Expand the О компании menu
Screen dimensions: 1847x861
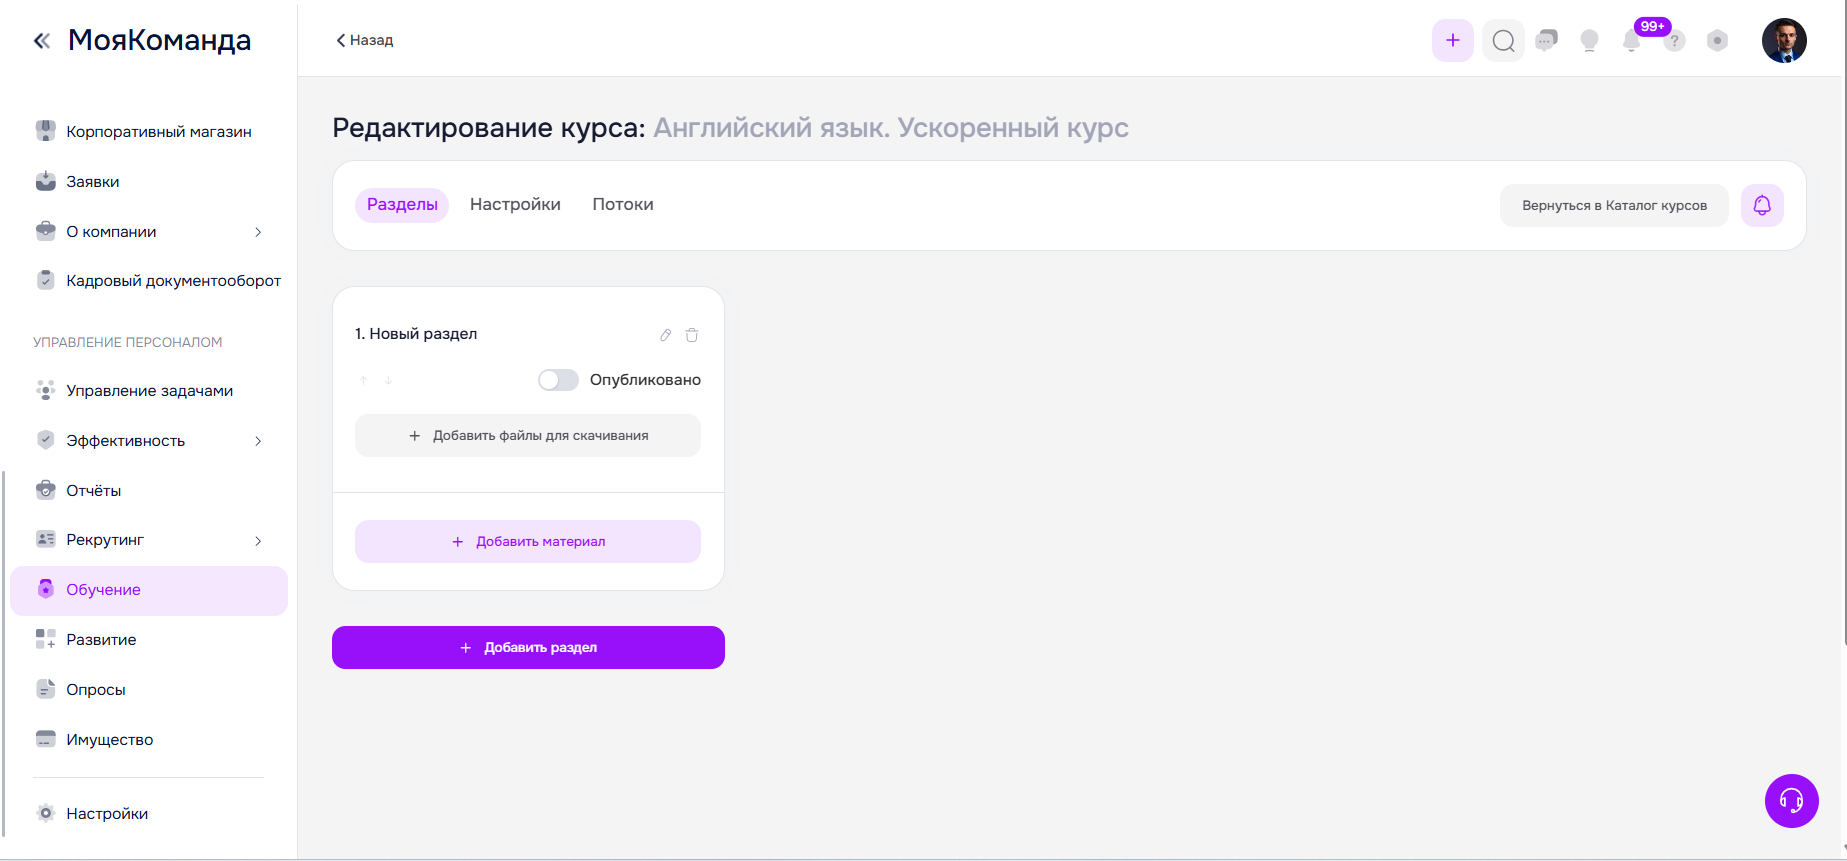pyautogui.click(x=258, y=232)
